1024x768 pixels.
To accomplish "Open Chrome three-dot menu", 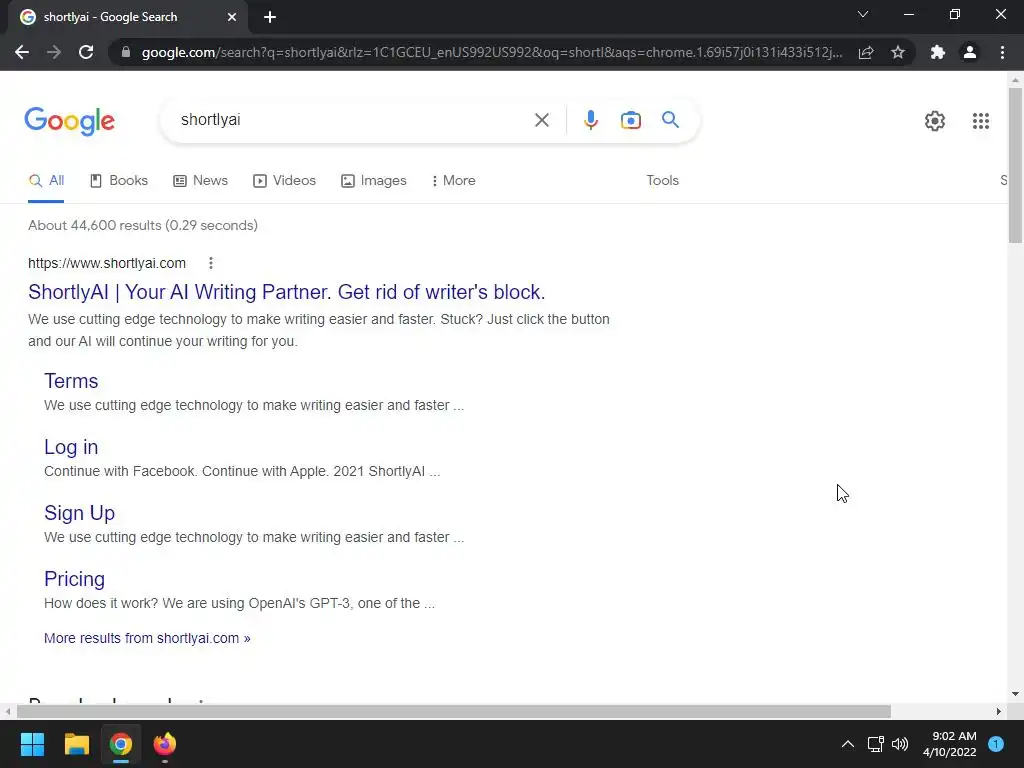I will click(x=1002, y=52).
